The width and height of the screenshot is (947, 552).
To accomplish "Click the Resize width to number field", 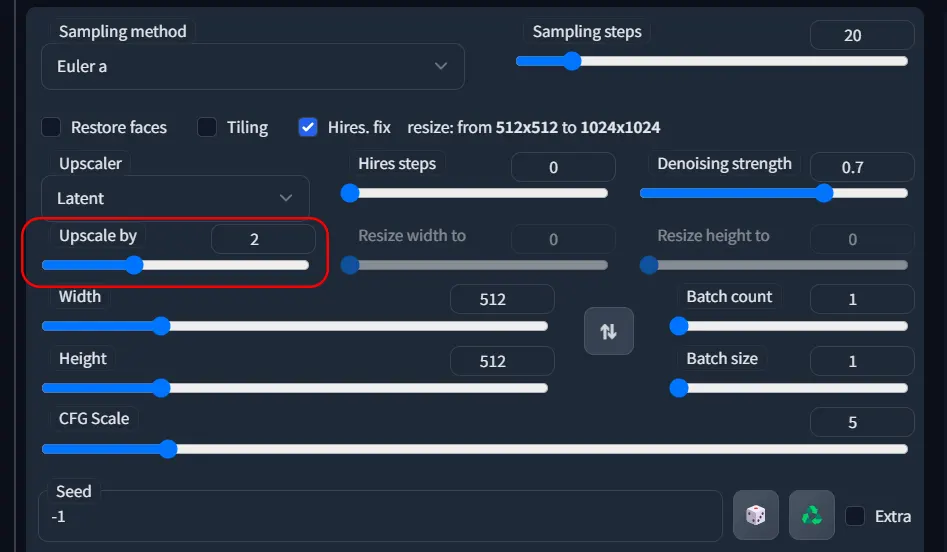I will [x=563, y=239].
